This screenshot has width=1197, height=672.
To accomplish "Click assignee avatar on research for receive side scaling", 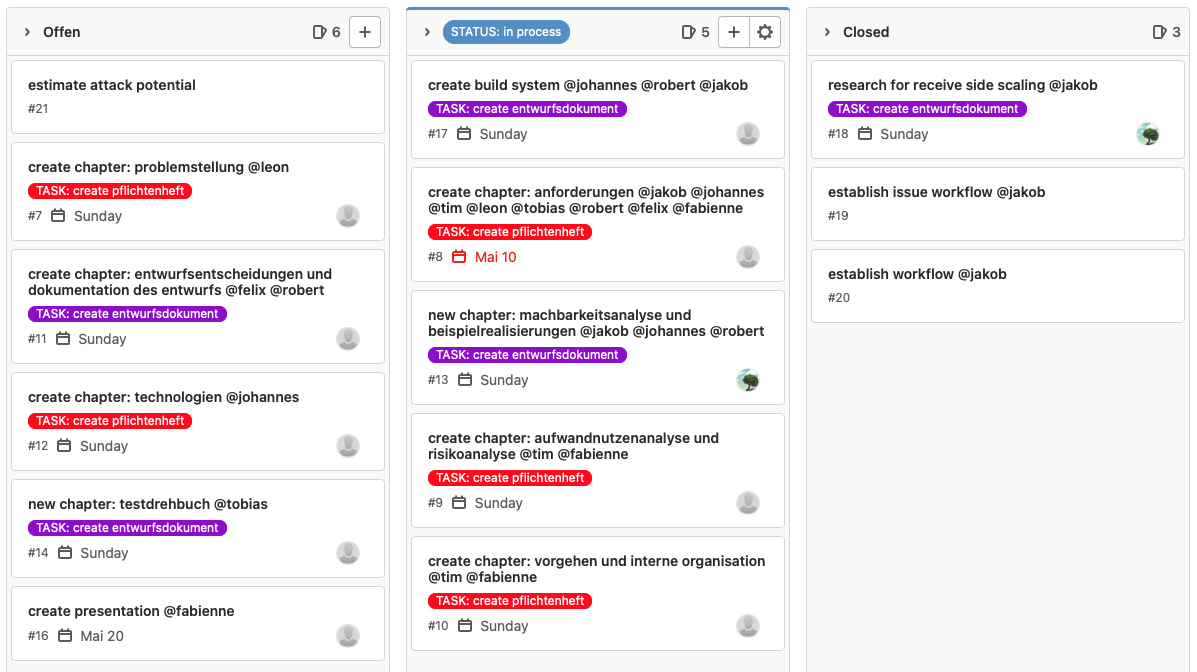I will [1148, 134].
